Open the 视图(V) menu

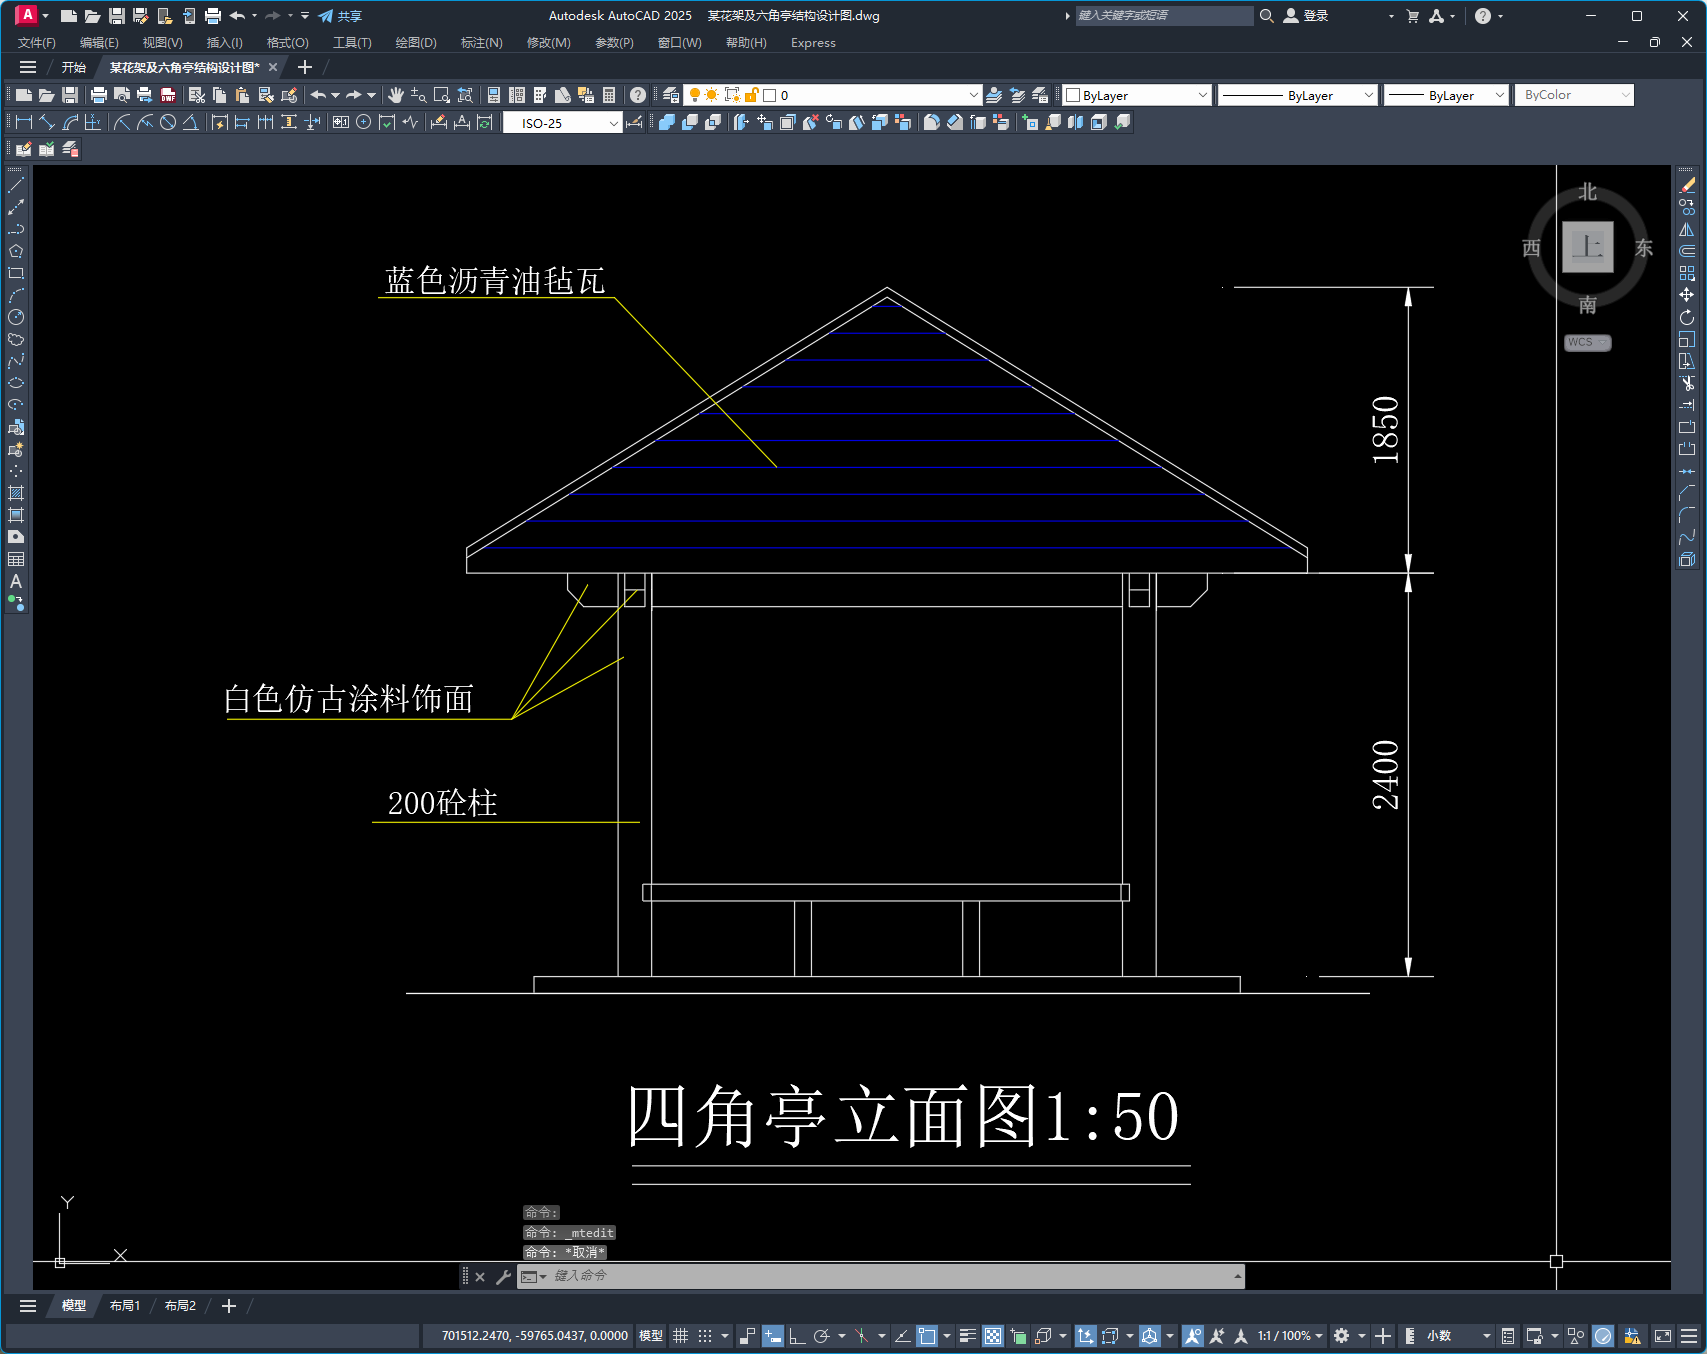point(162,43)
